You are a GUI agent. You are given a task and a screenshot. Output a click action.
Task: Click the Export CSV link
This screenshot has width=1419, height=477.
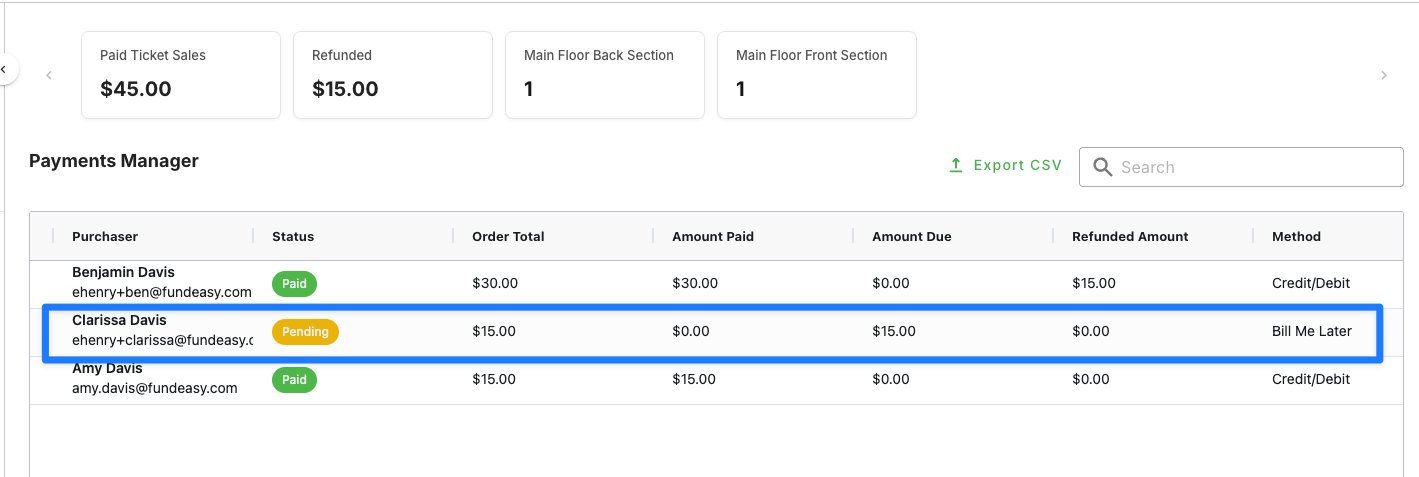pyautogui.click(x=1005, y=165)
